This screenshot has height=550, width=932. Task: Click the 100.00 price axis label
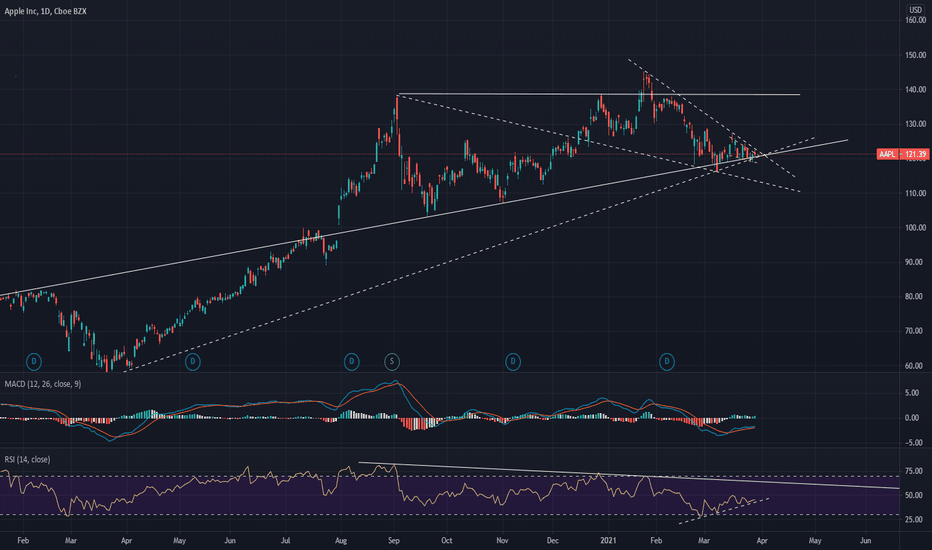point(915,227)
